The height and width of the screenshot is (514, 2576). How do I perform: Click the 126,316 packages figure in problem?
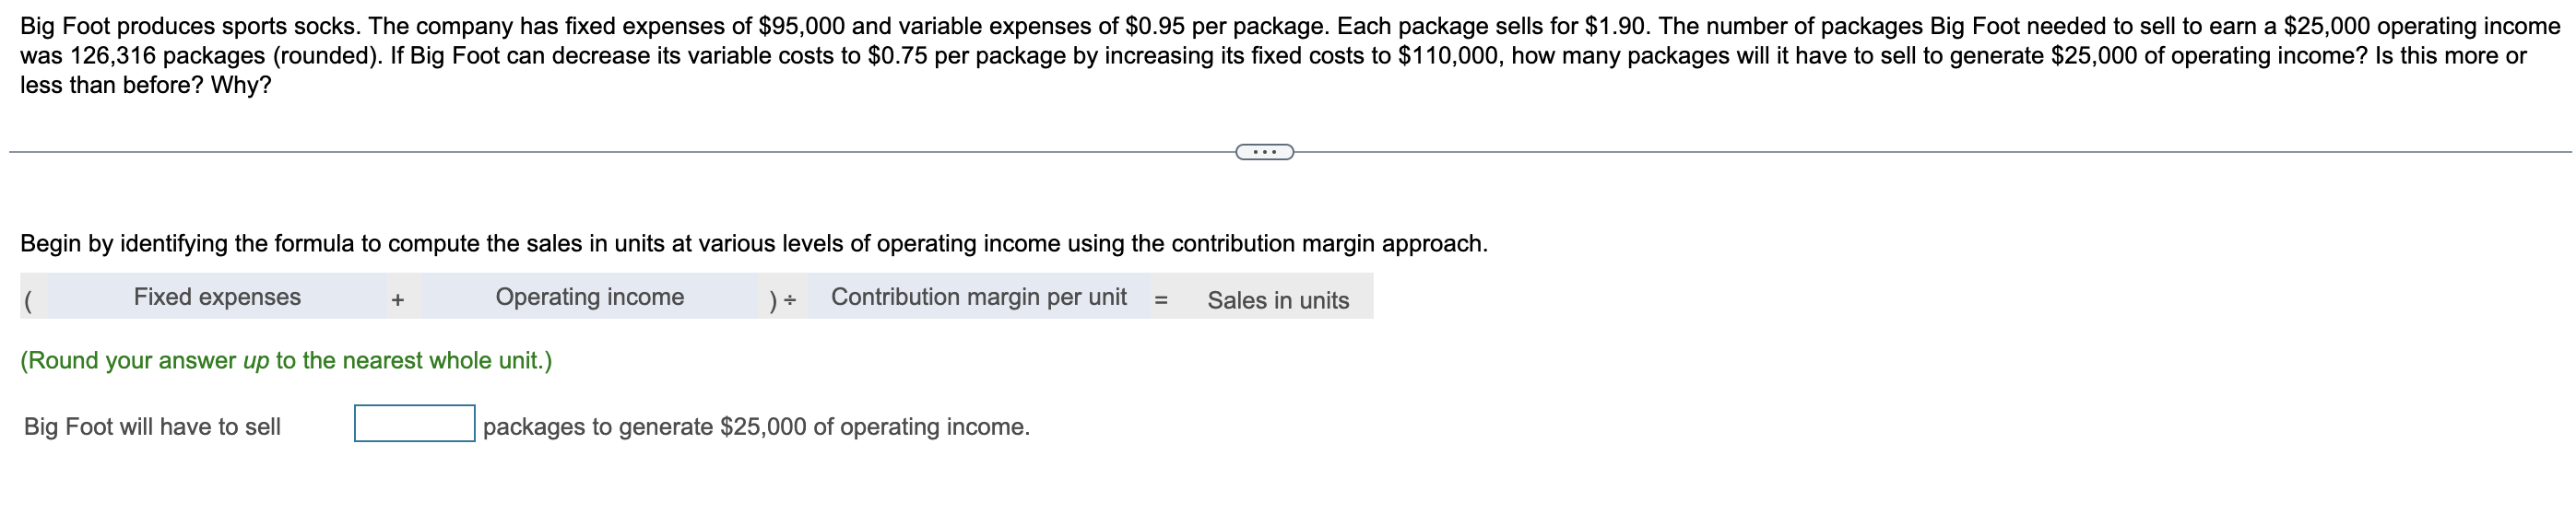point(112,56)
